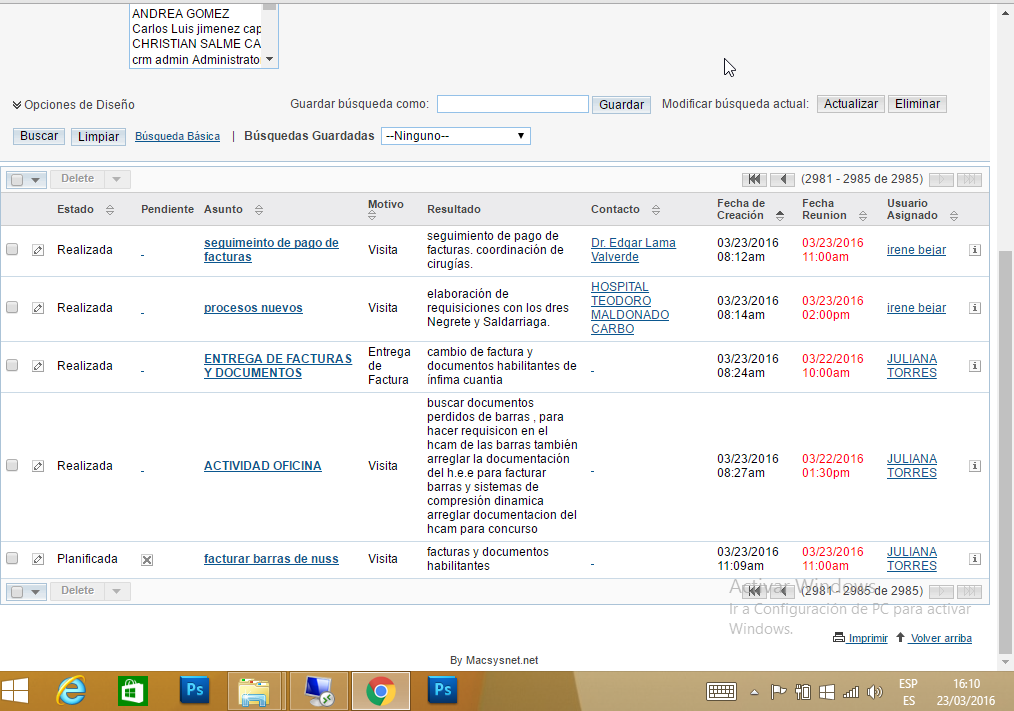Click the 'Guardar búsqueda como' text field
Screen dimensions: 1014x711
click(512, 104)
